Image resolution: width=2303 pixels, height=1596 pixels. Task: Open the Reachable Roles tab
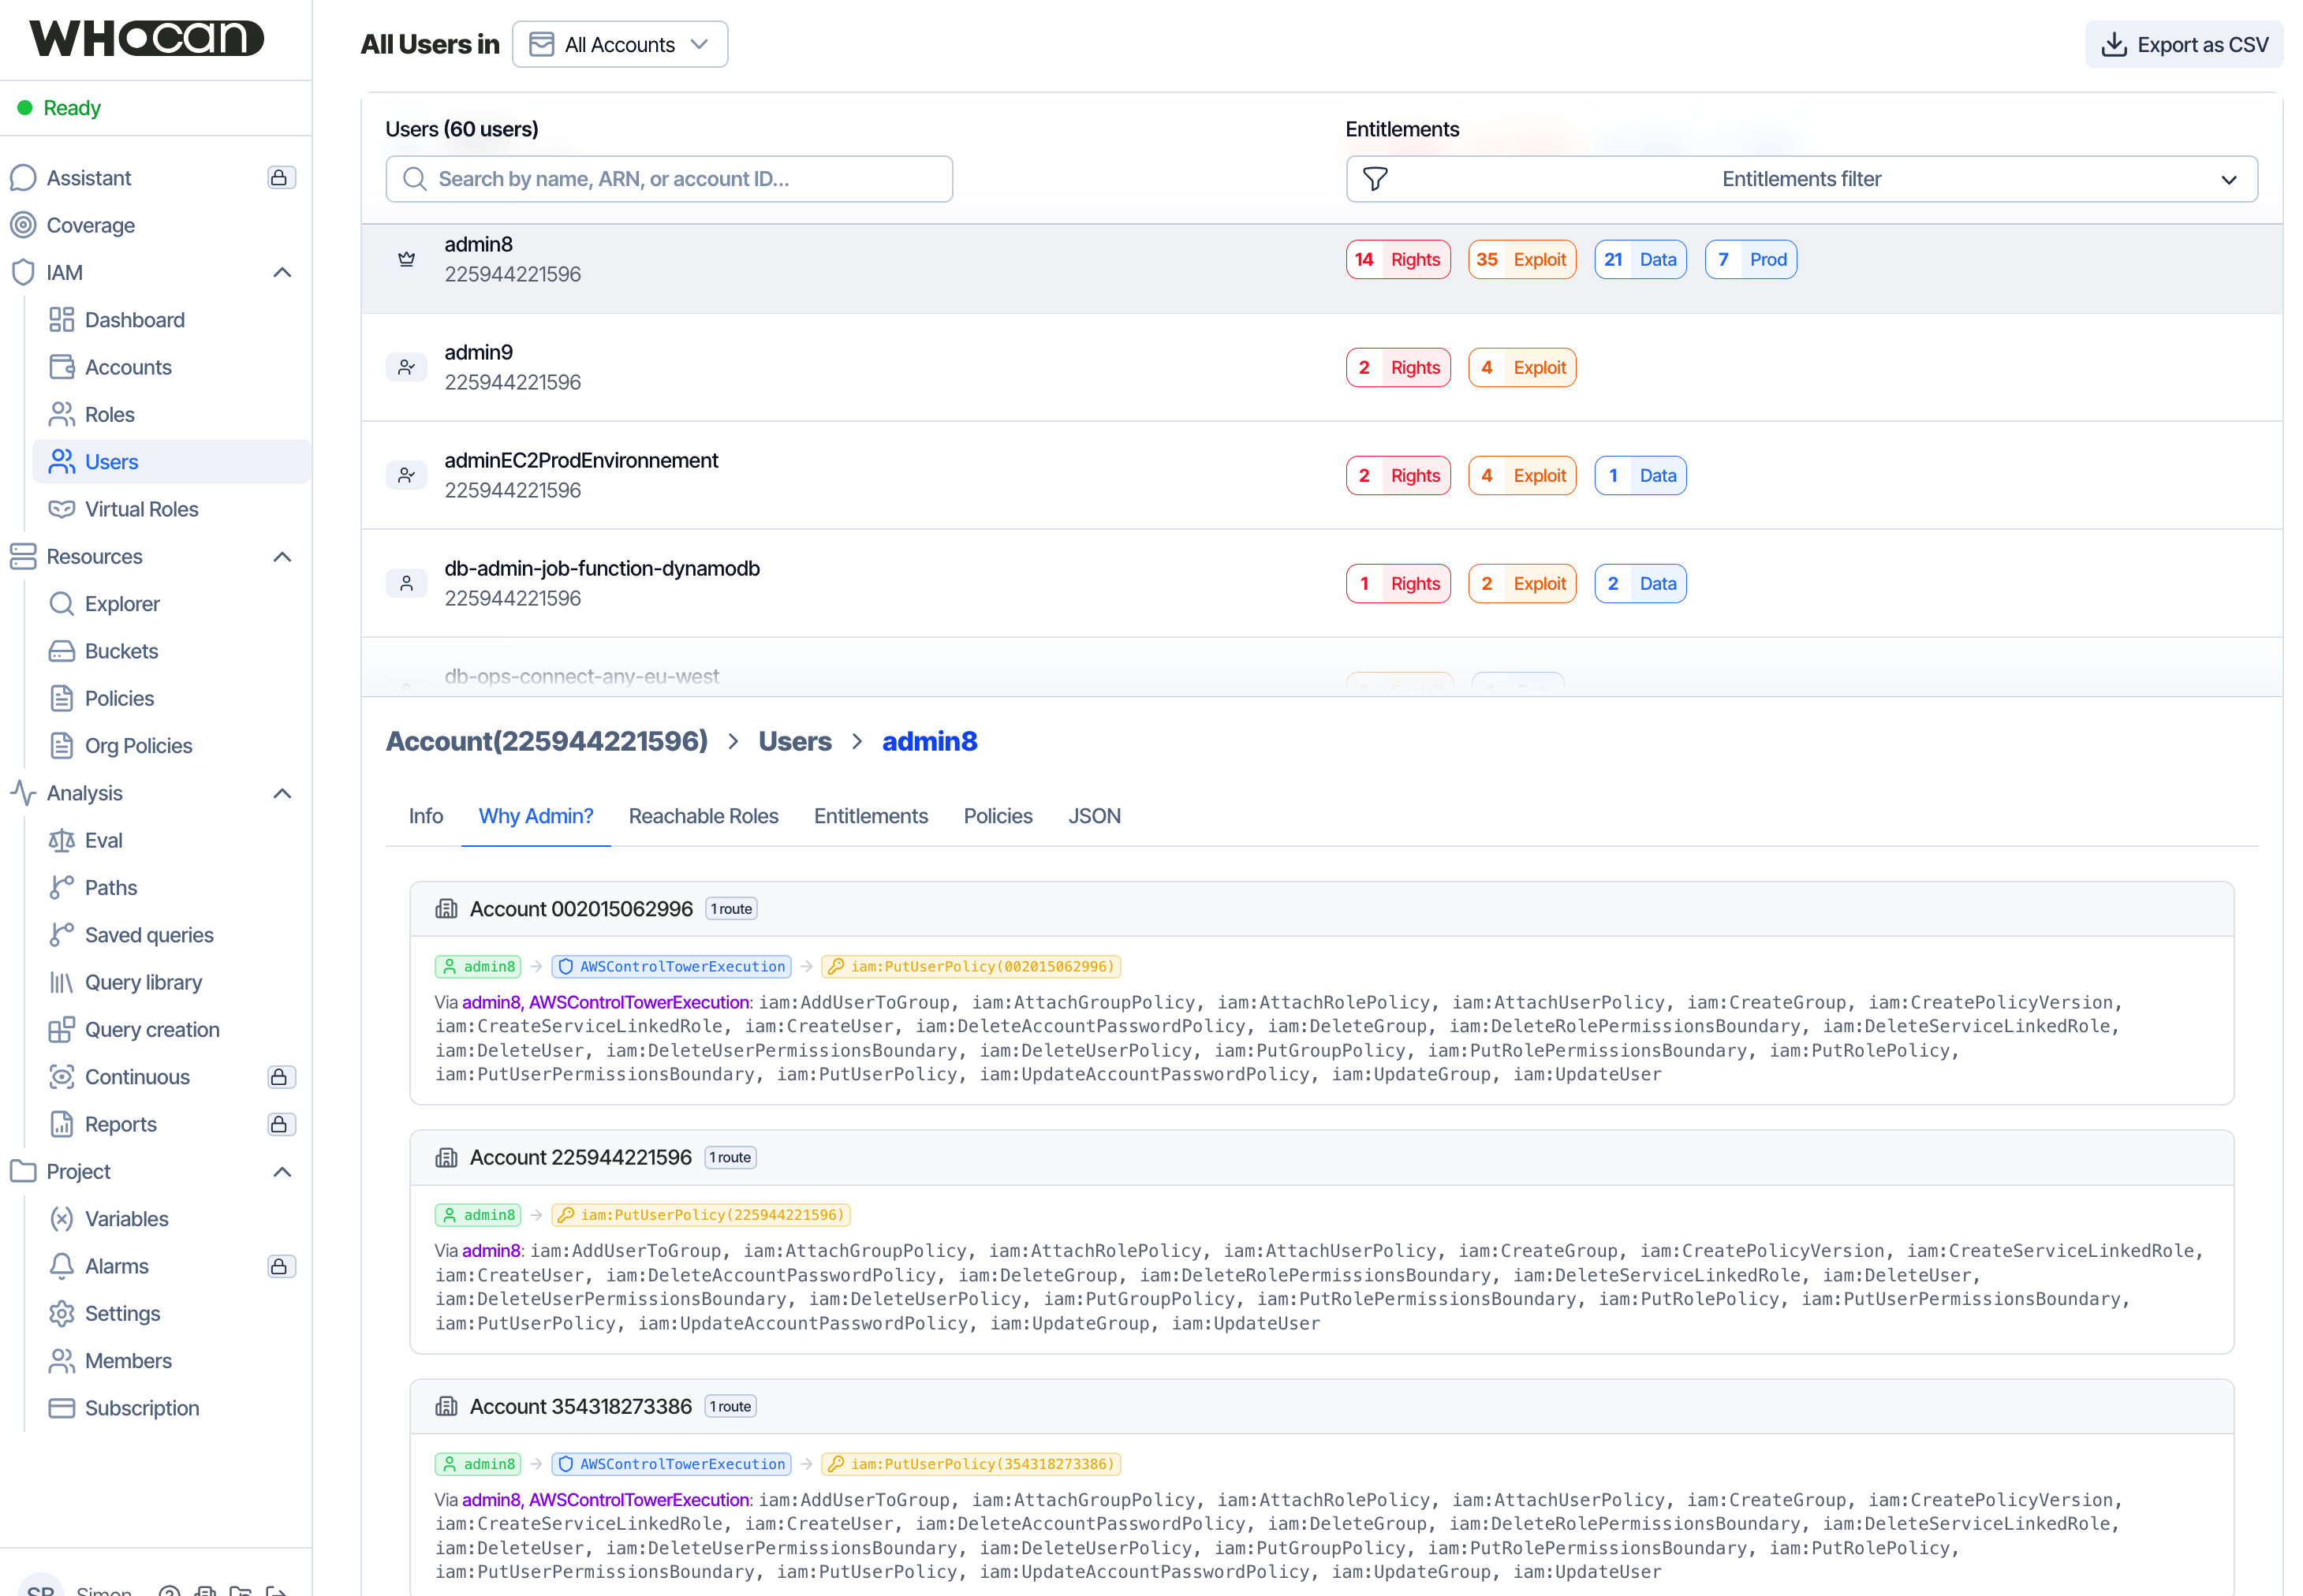[703, 816]
